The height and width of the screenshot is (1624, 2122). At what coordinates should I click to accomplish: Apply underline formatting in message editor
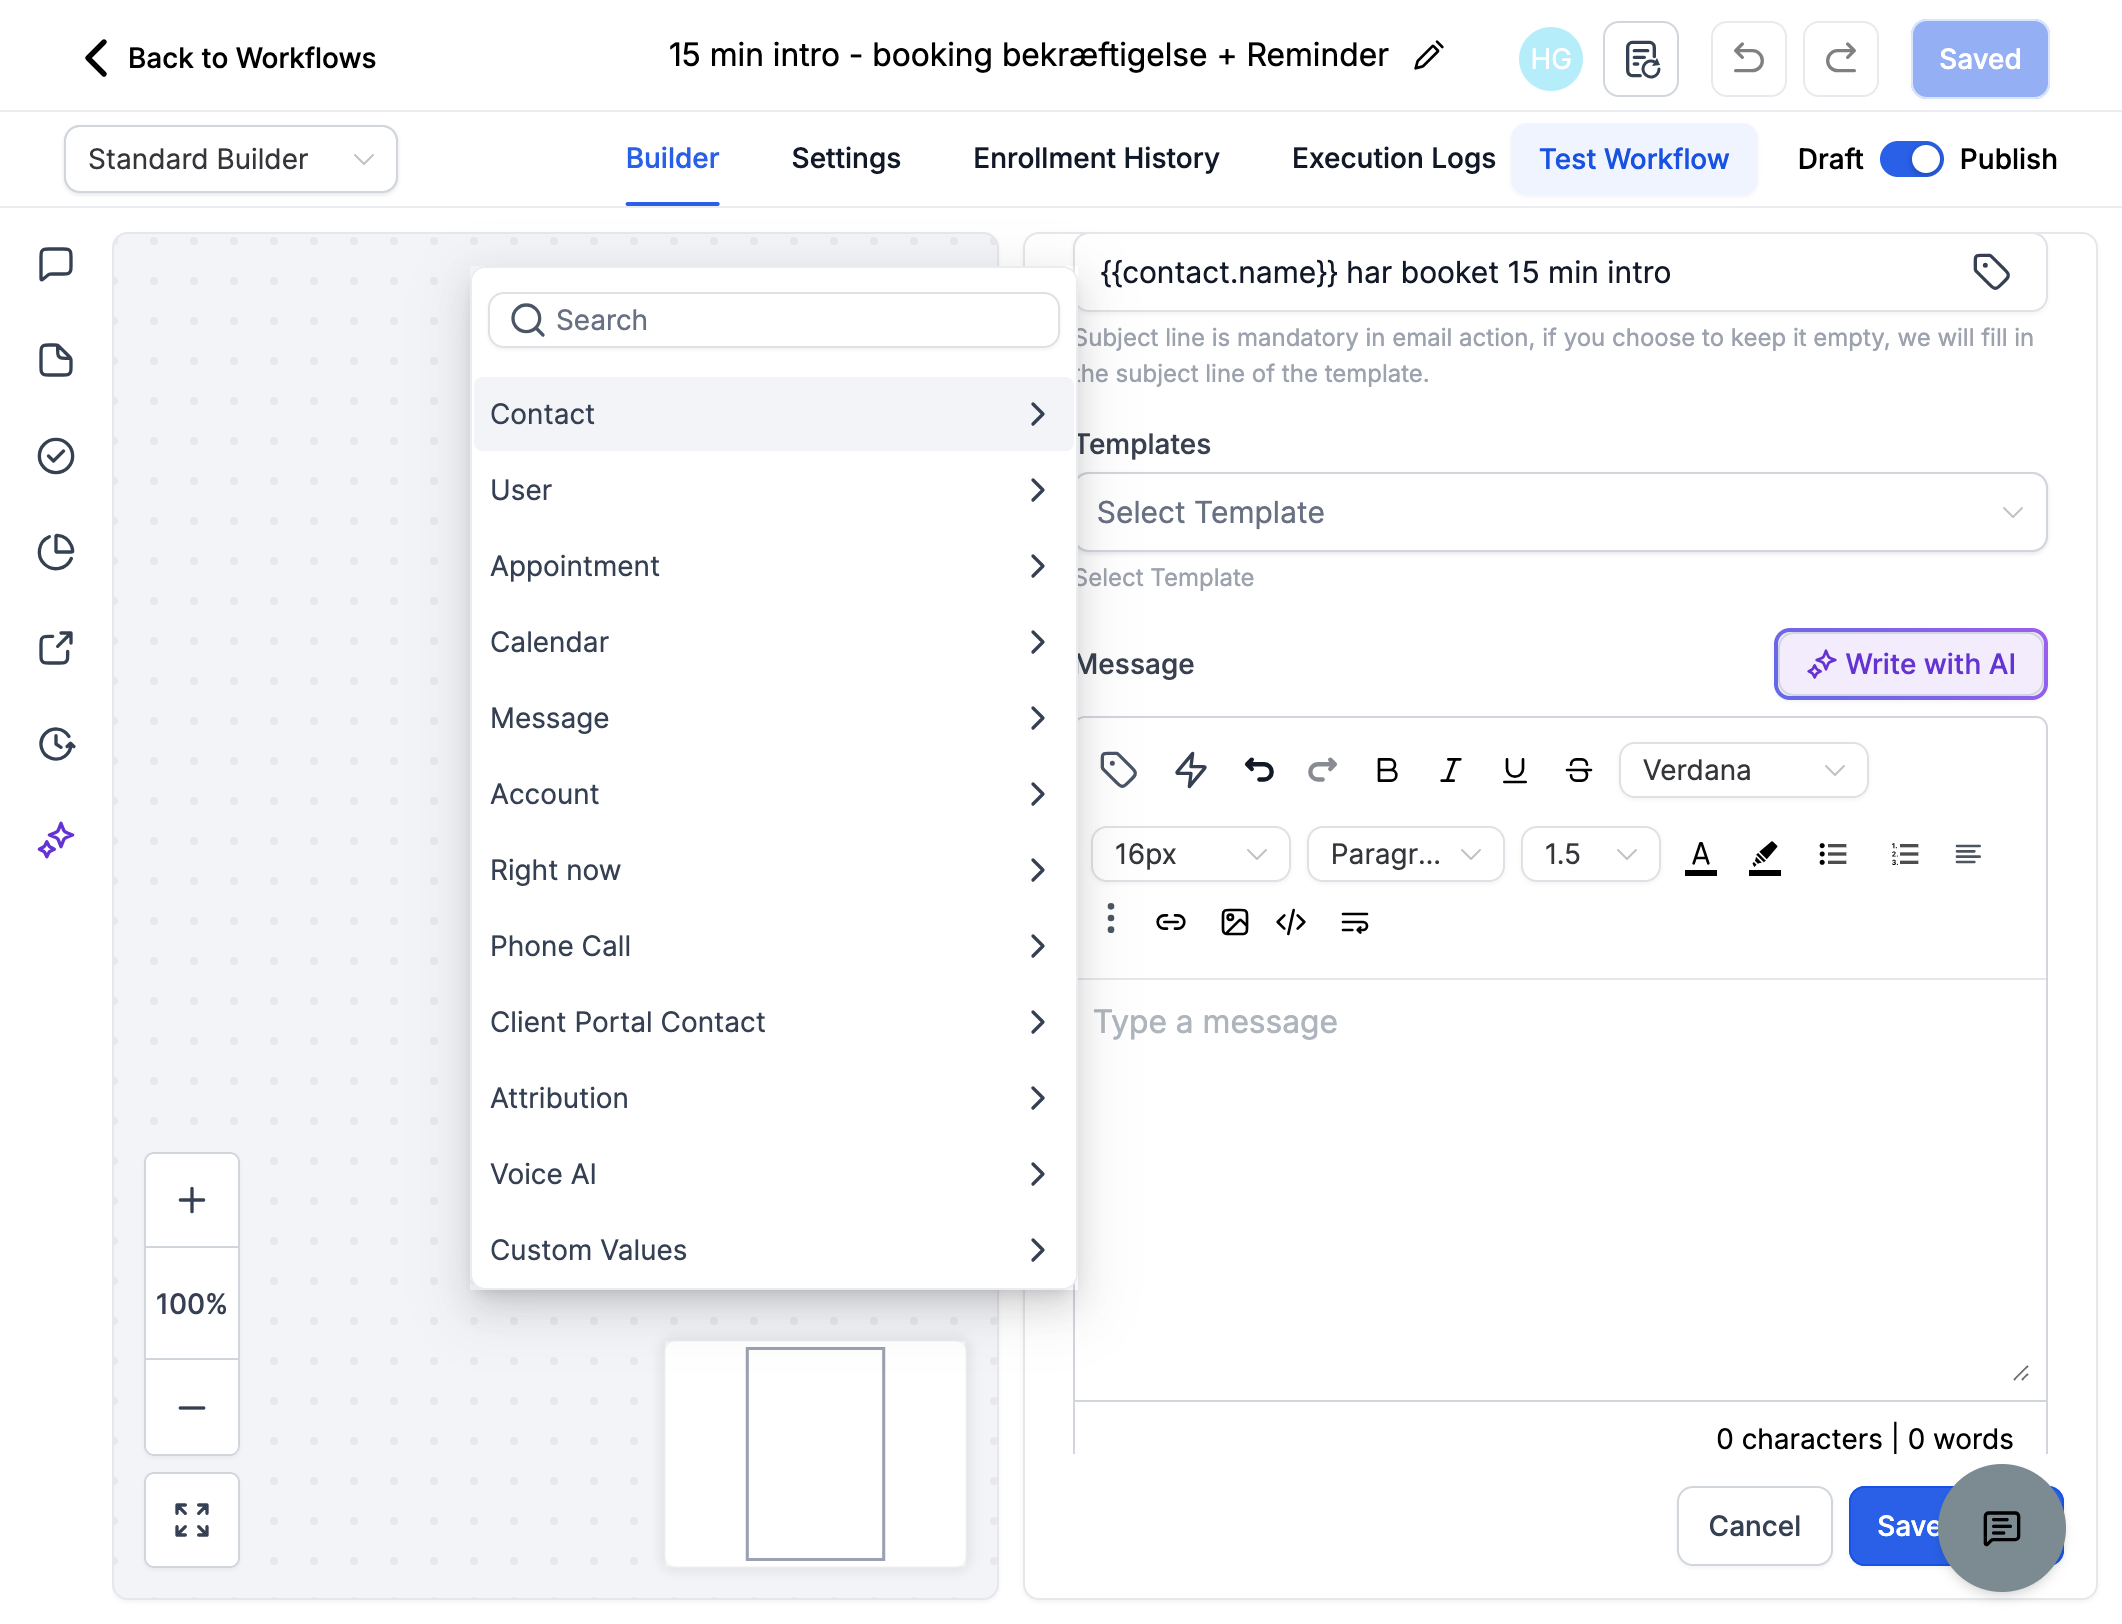pyautogui.click(x=1514, y=770)
